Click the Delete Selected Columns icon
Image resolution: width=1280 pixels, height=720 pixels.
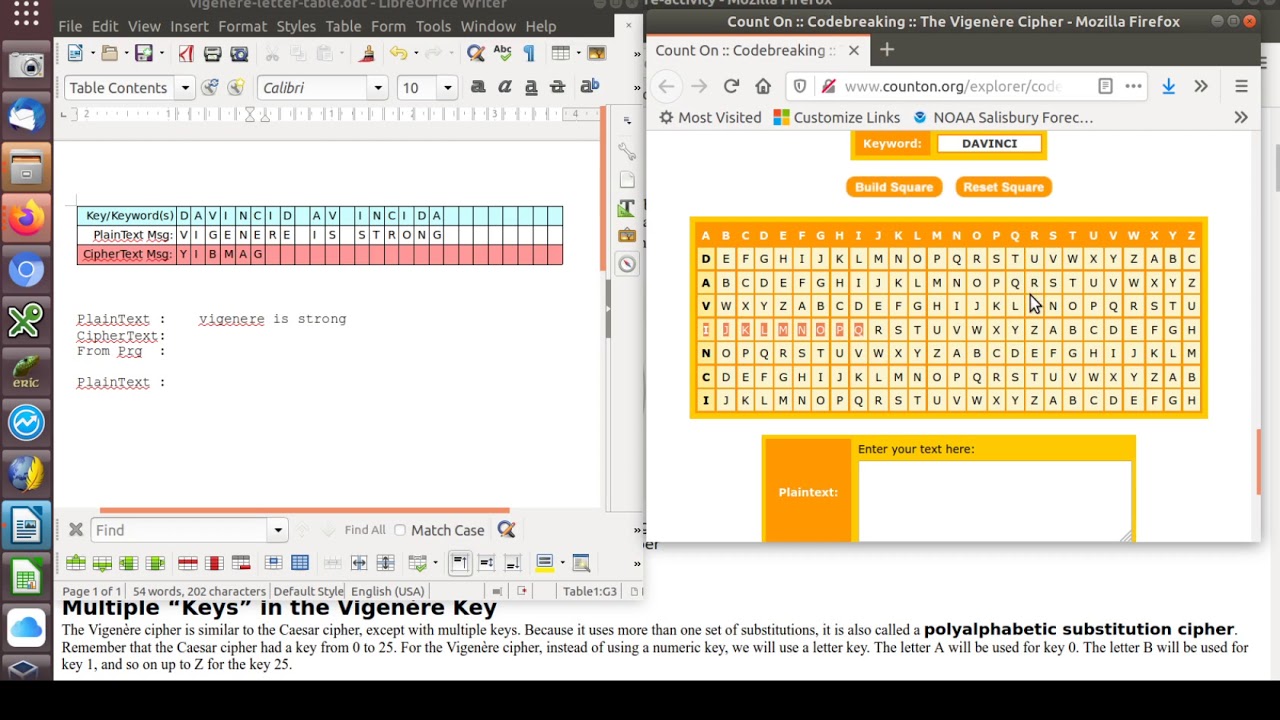click(213, 563)
